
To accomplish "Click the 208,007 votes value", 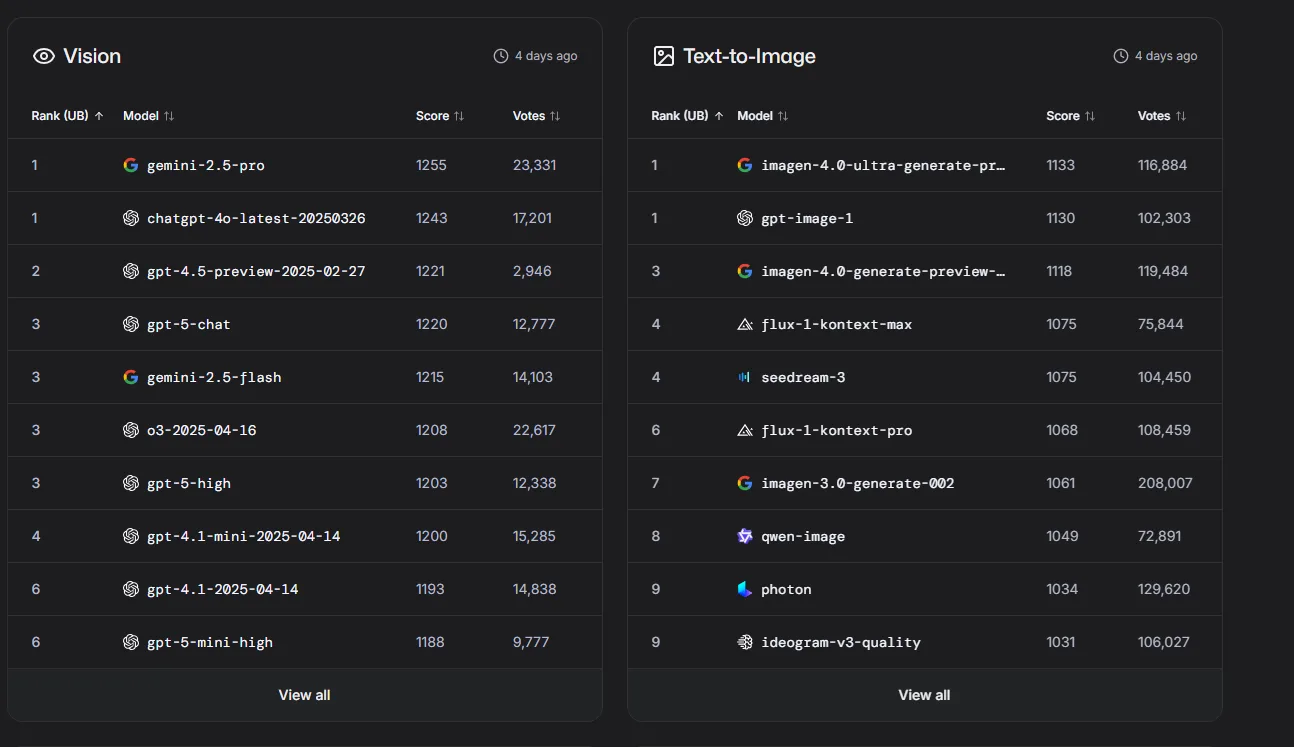I will tap(1165, 483).
